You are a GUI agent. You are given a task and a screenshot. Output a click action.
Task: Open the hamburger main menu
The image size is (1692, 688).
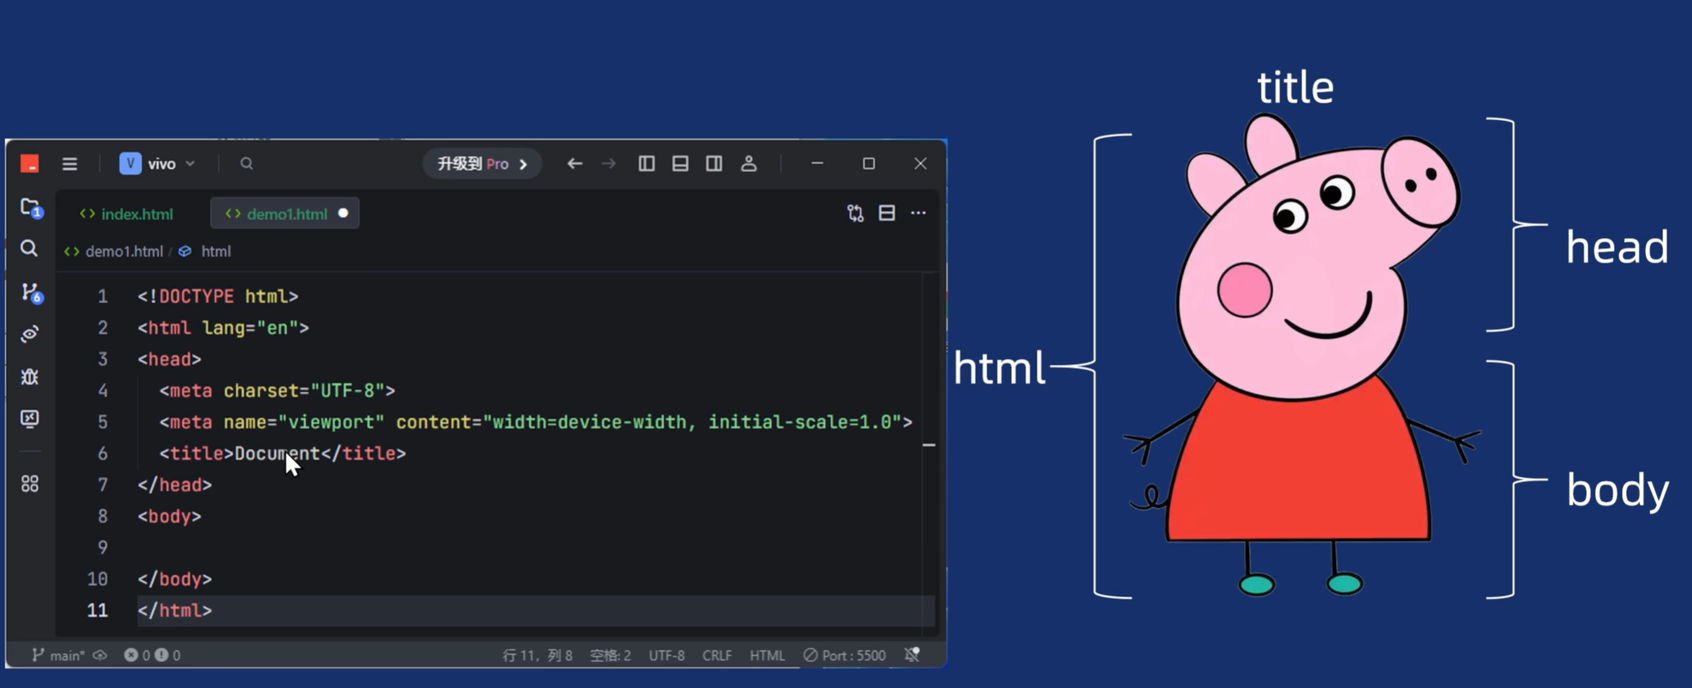[x=69, y=164]
